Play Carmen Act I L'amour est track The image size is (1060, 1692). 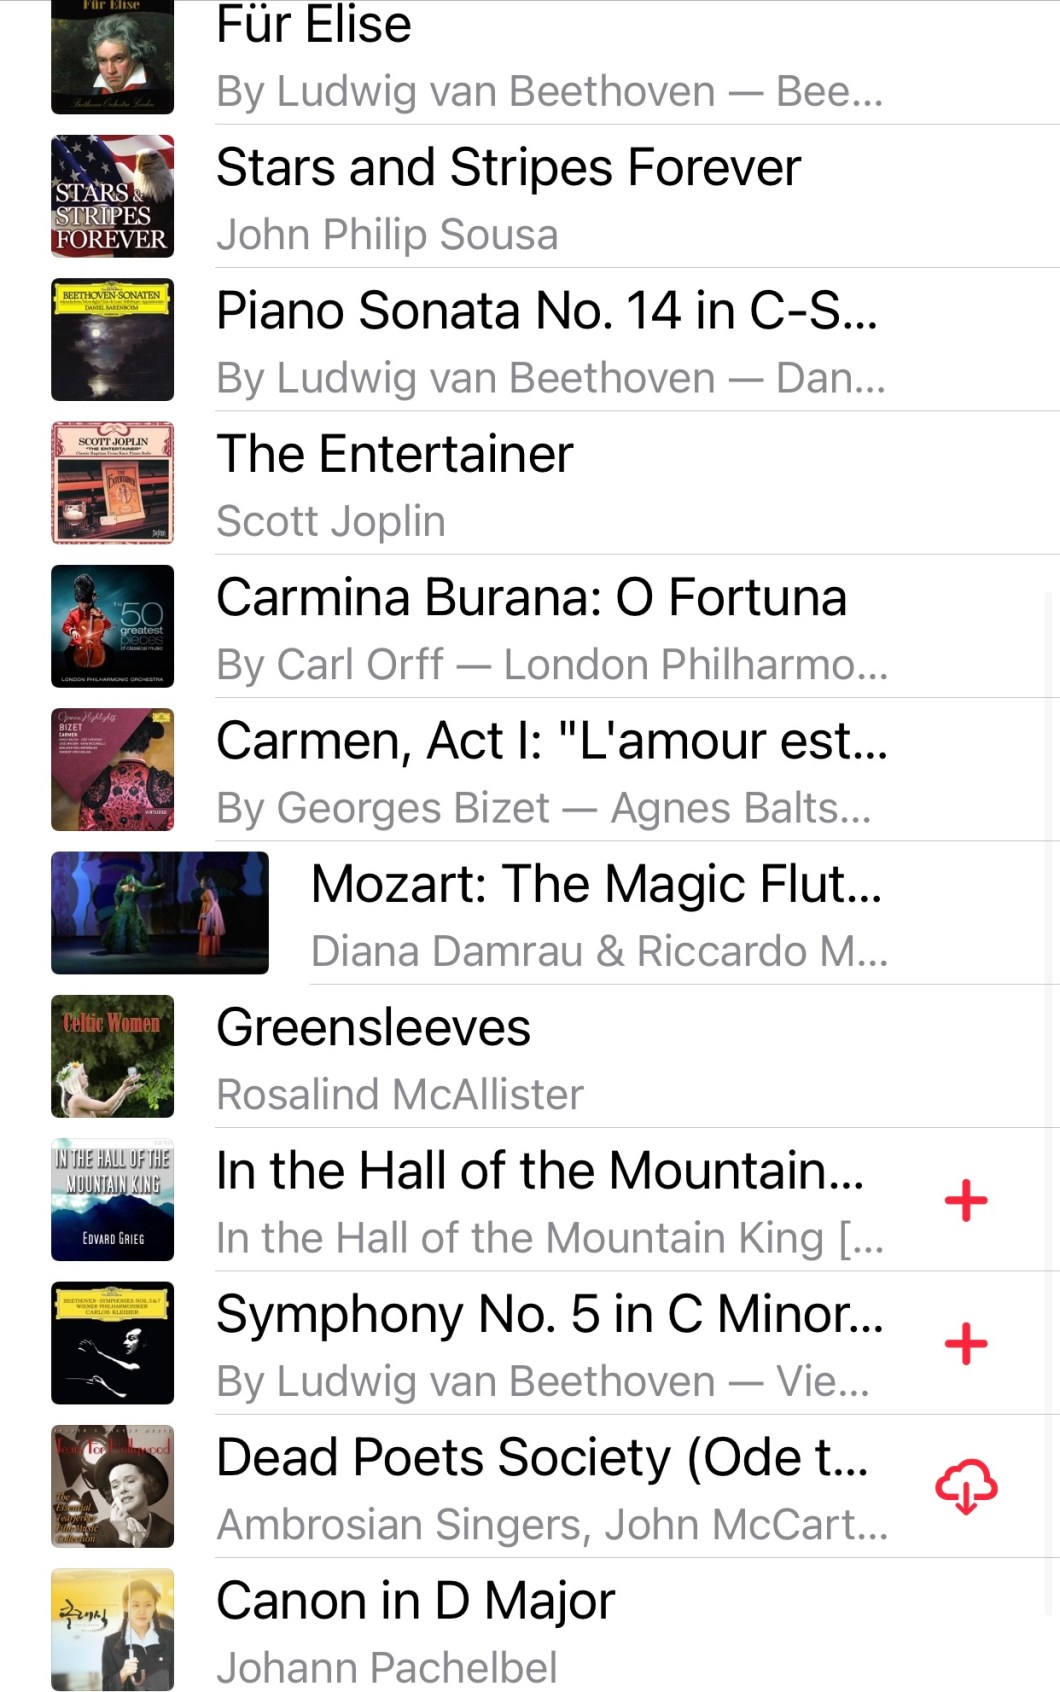tap(551, 742)
